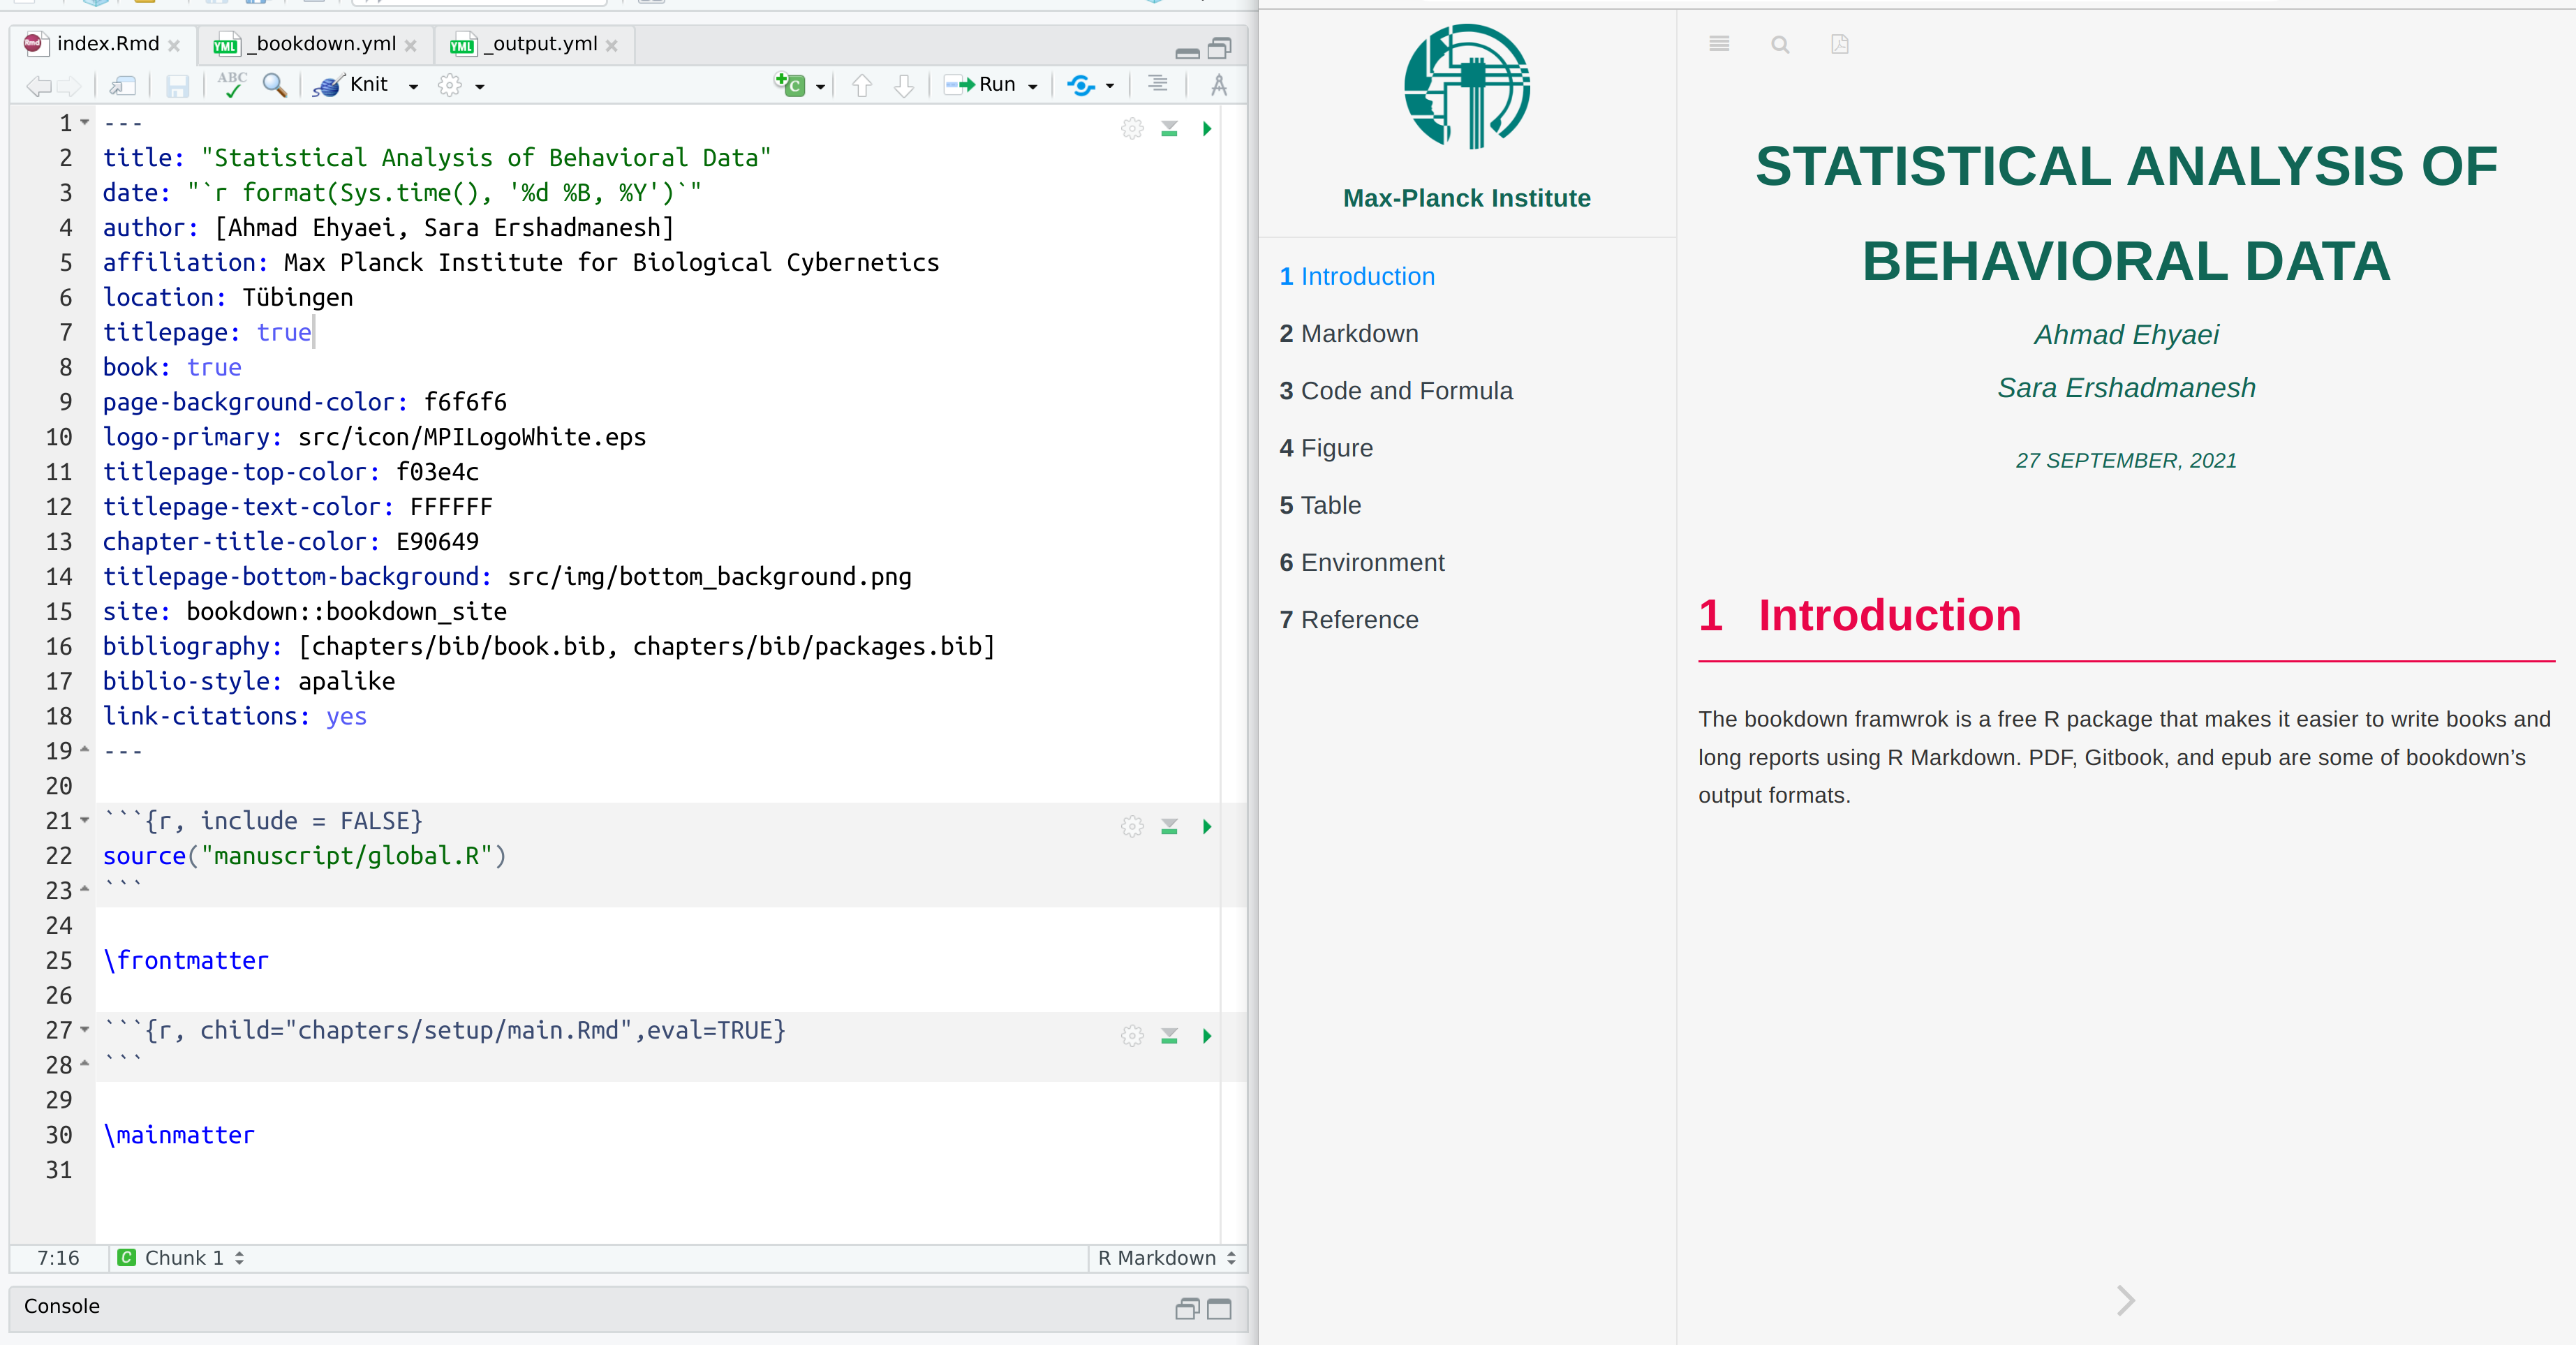Run the current line or selection

[980, 85]
